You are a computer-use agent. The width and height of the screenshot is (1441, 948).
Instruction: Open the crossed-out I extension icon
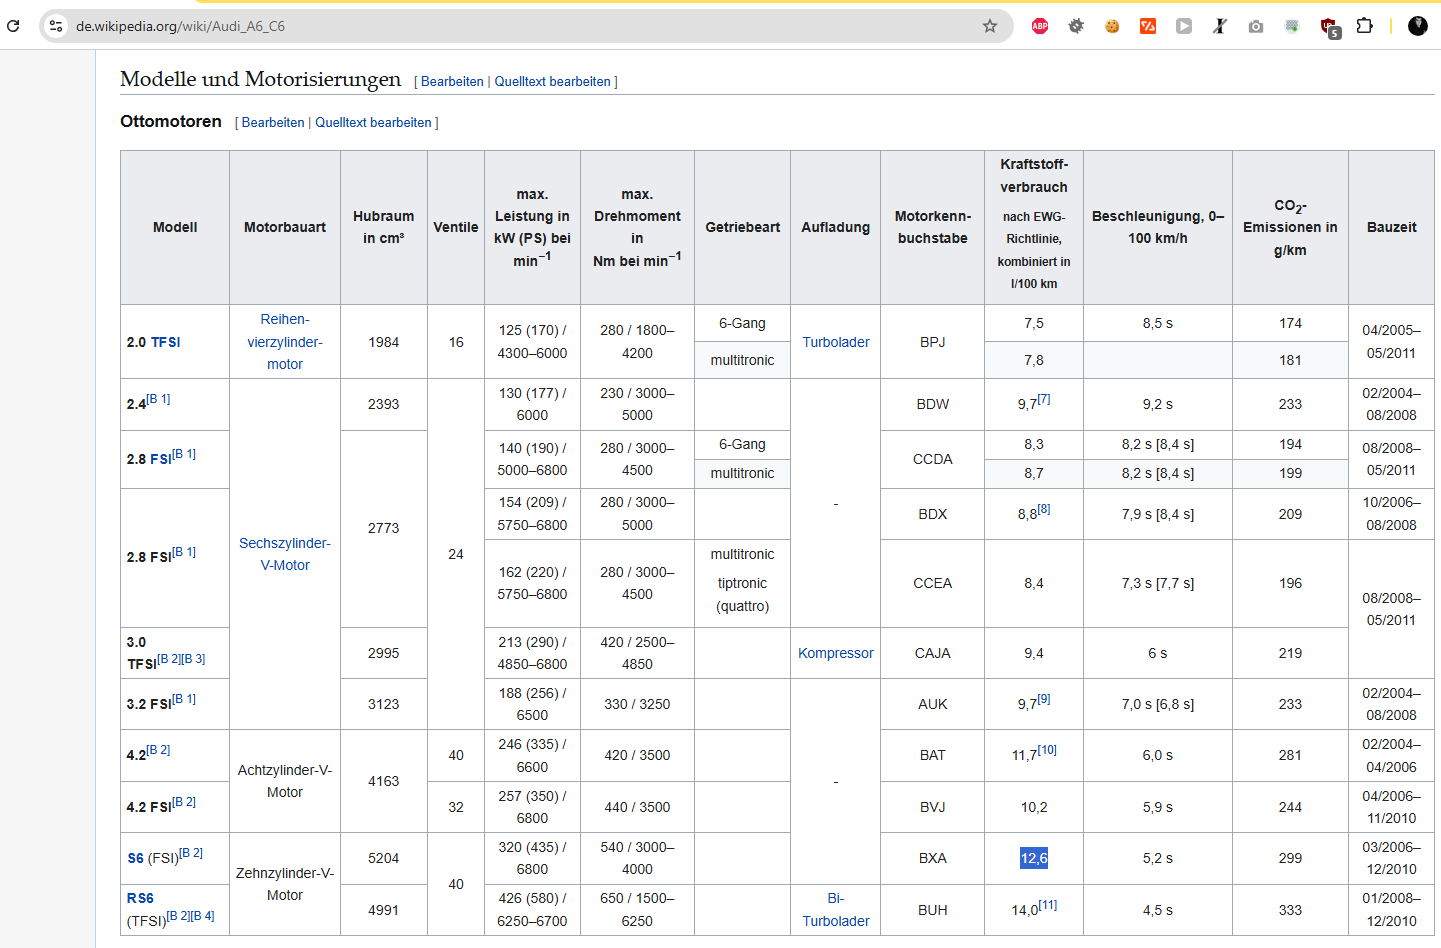click(1220, 26)
